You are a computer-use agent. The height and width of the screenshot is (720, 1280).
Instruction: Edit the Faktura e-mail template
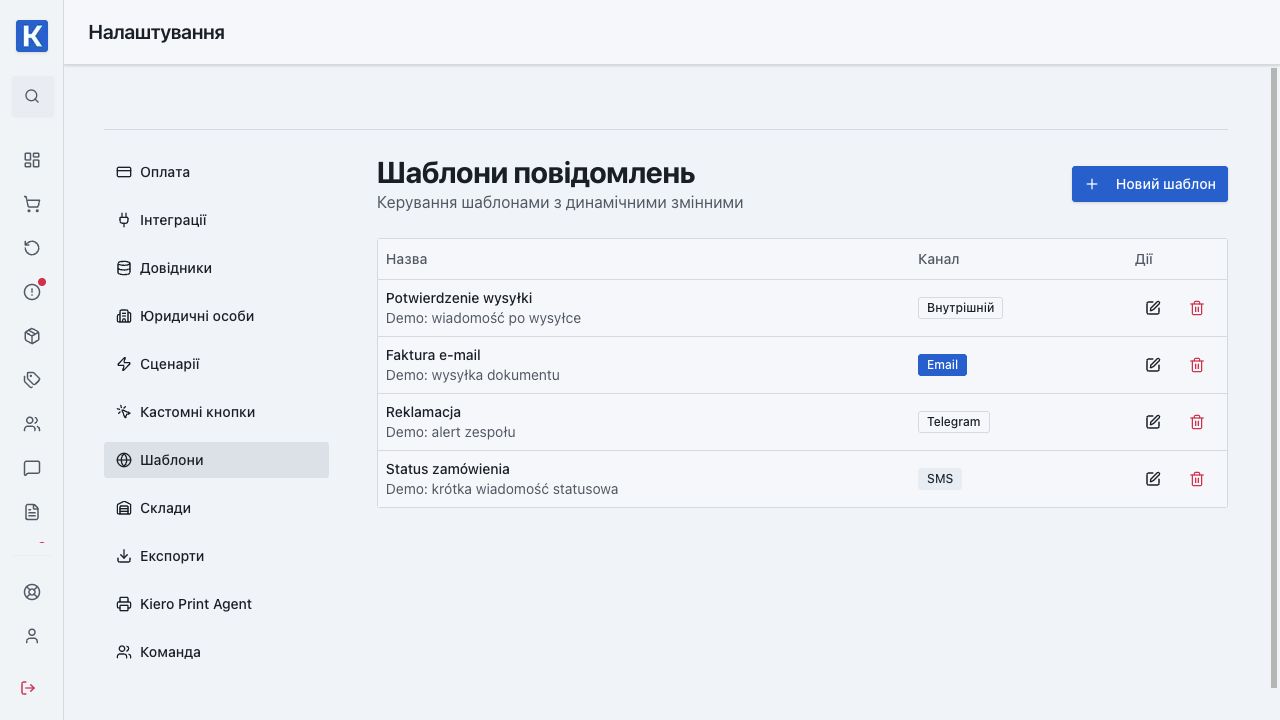pos(1153,365)
